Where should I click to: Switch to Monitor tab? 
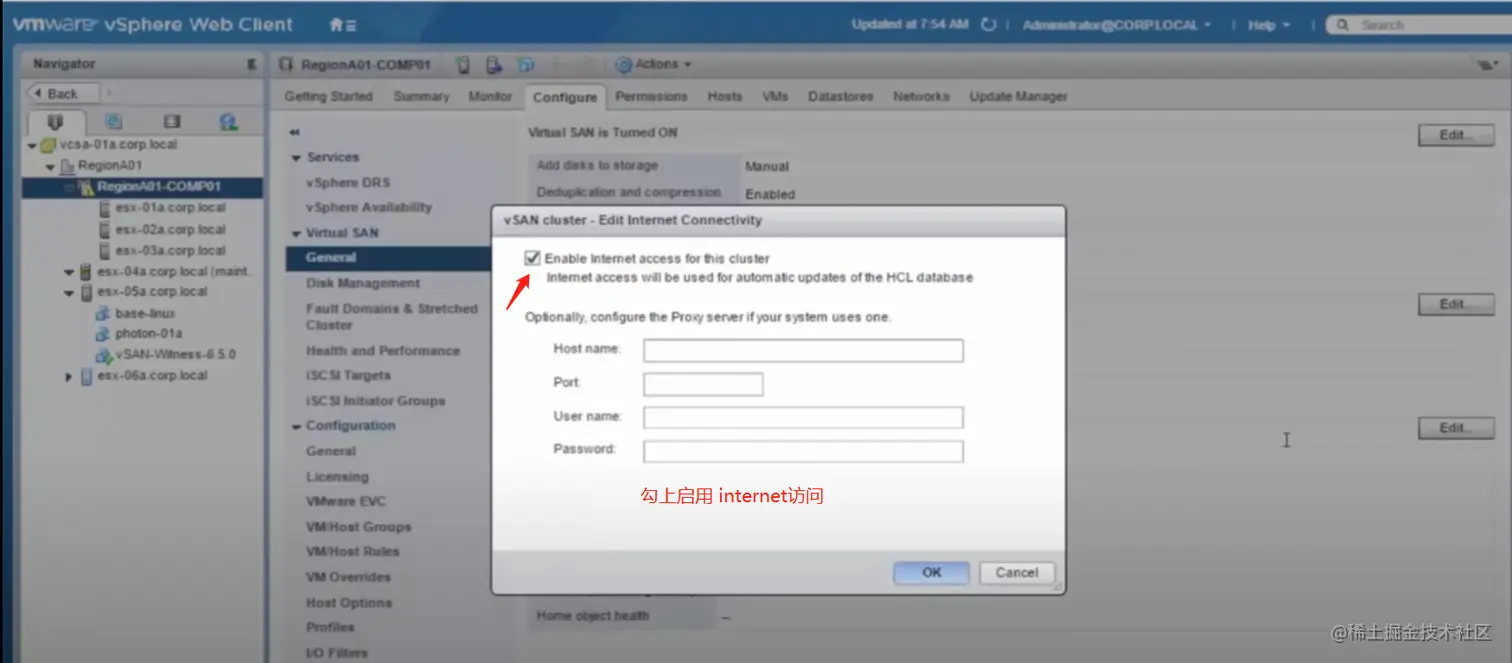[490, 97]
